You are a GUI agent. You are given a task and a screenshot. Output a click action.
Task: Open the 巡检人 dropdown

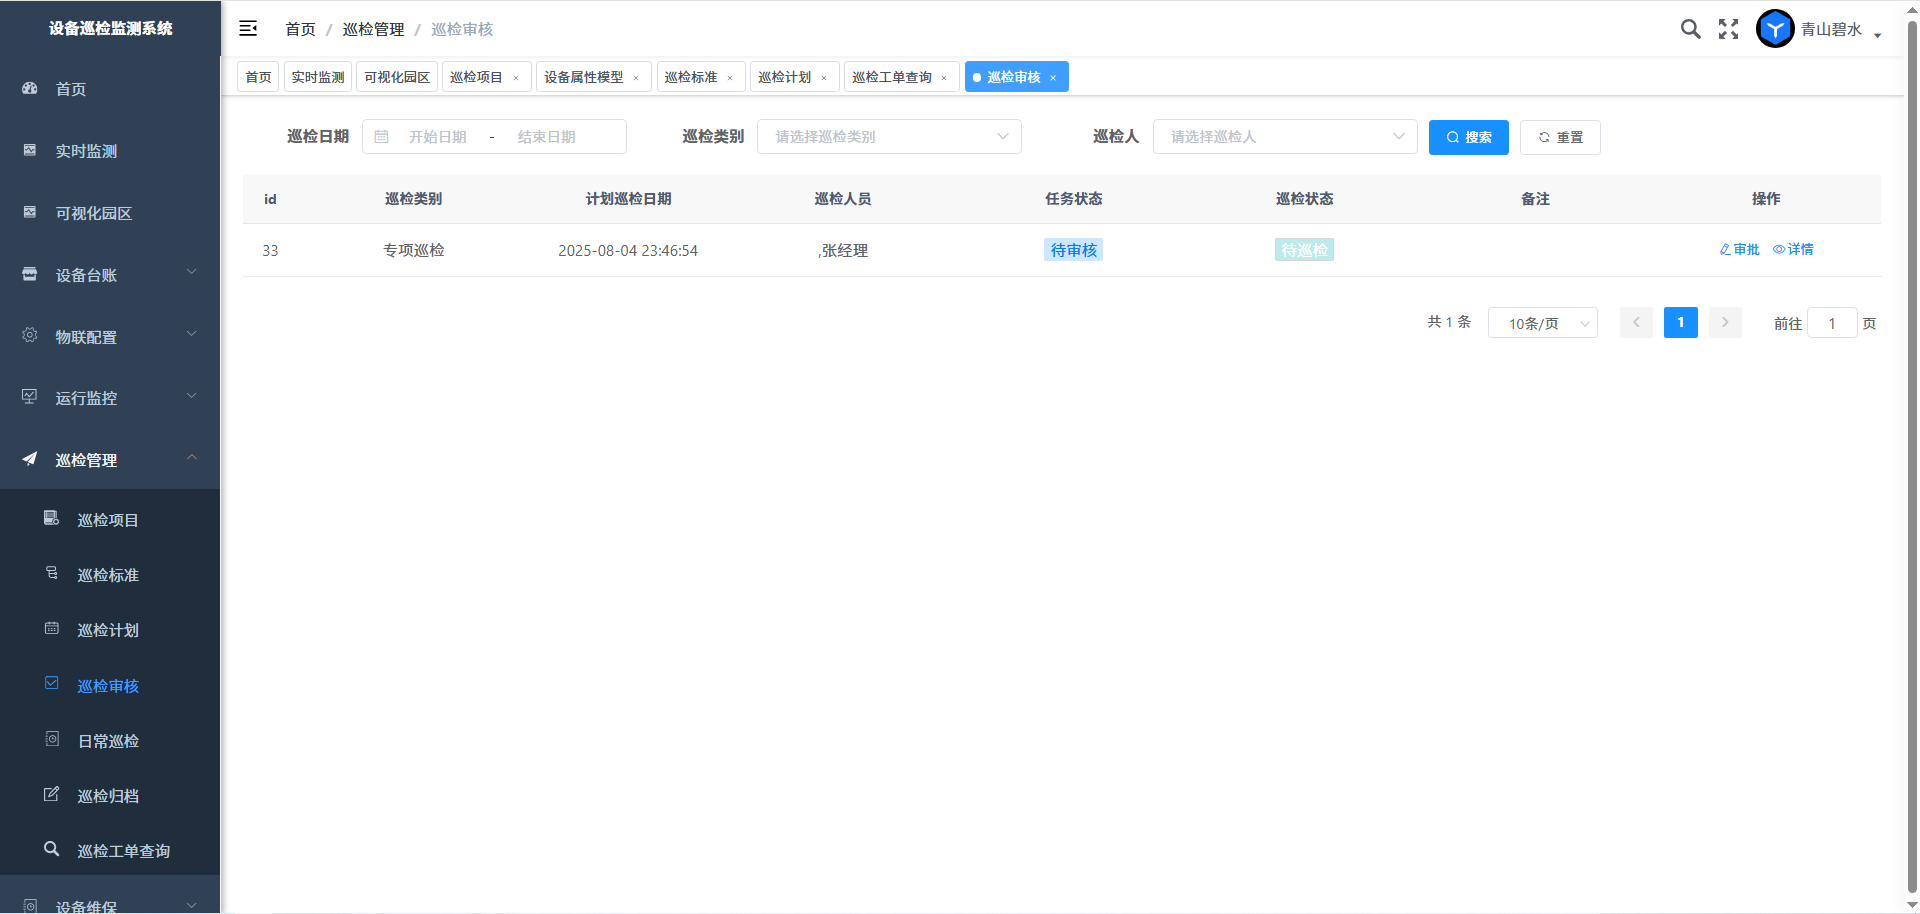(1284, 137)
